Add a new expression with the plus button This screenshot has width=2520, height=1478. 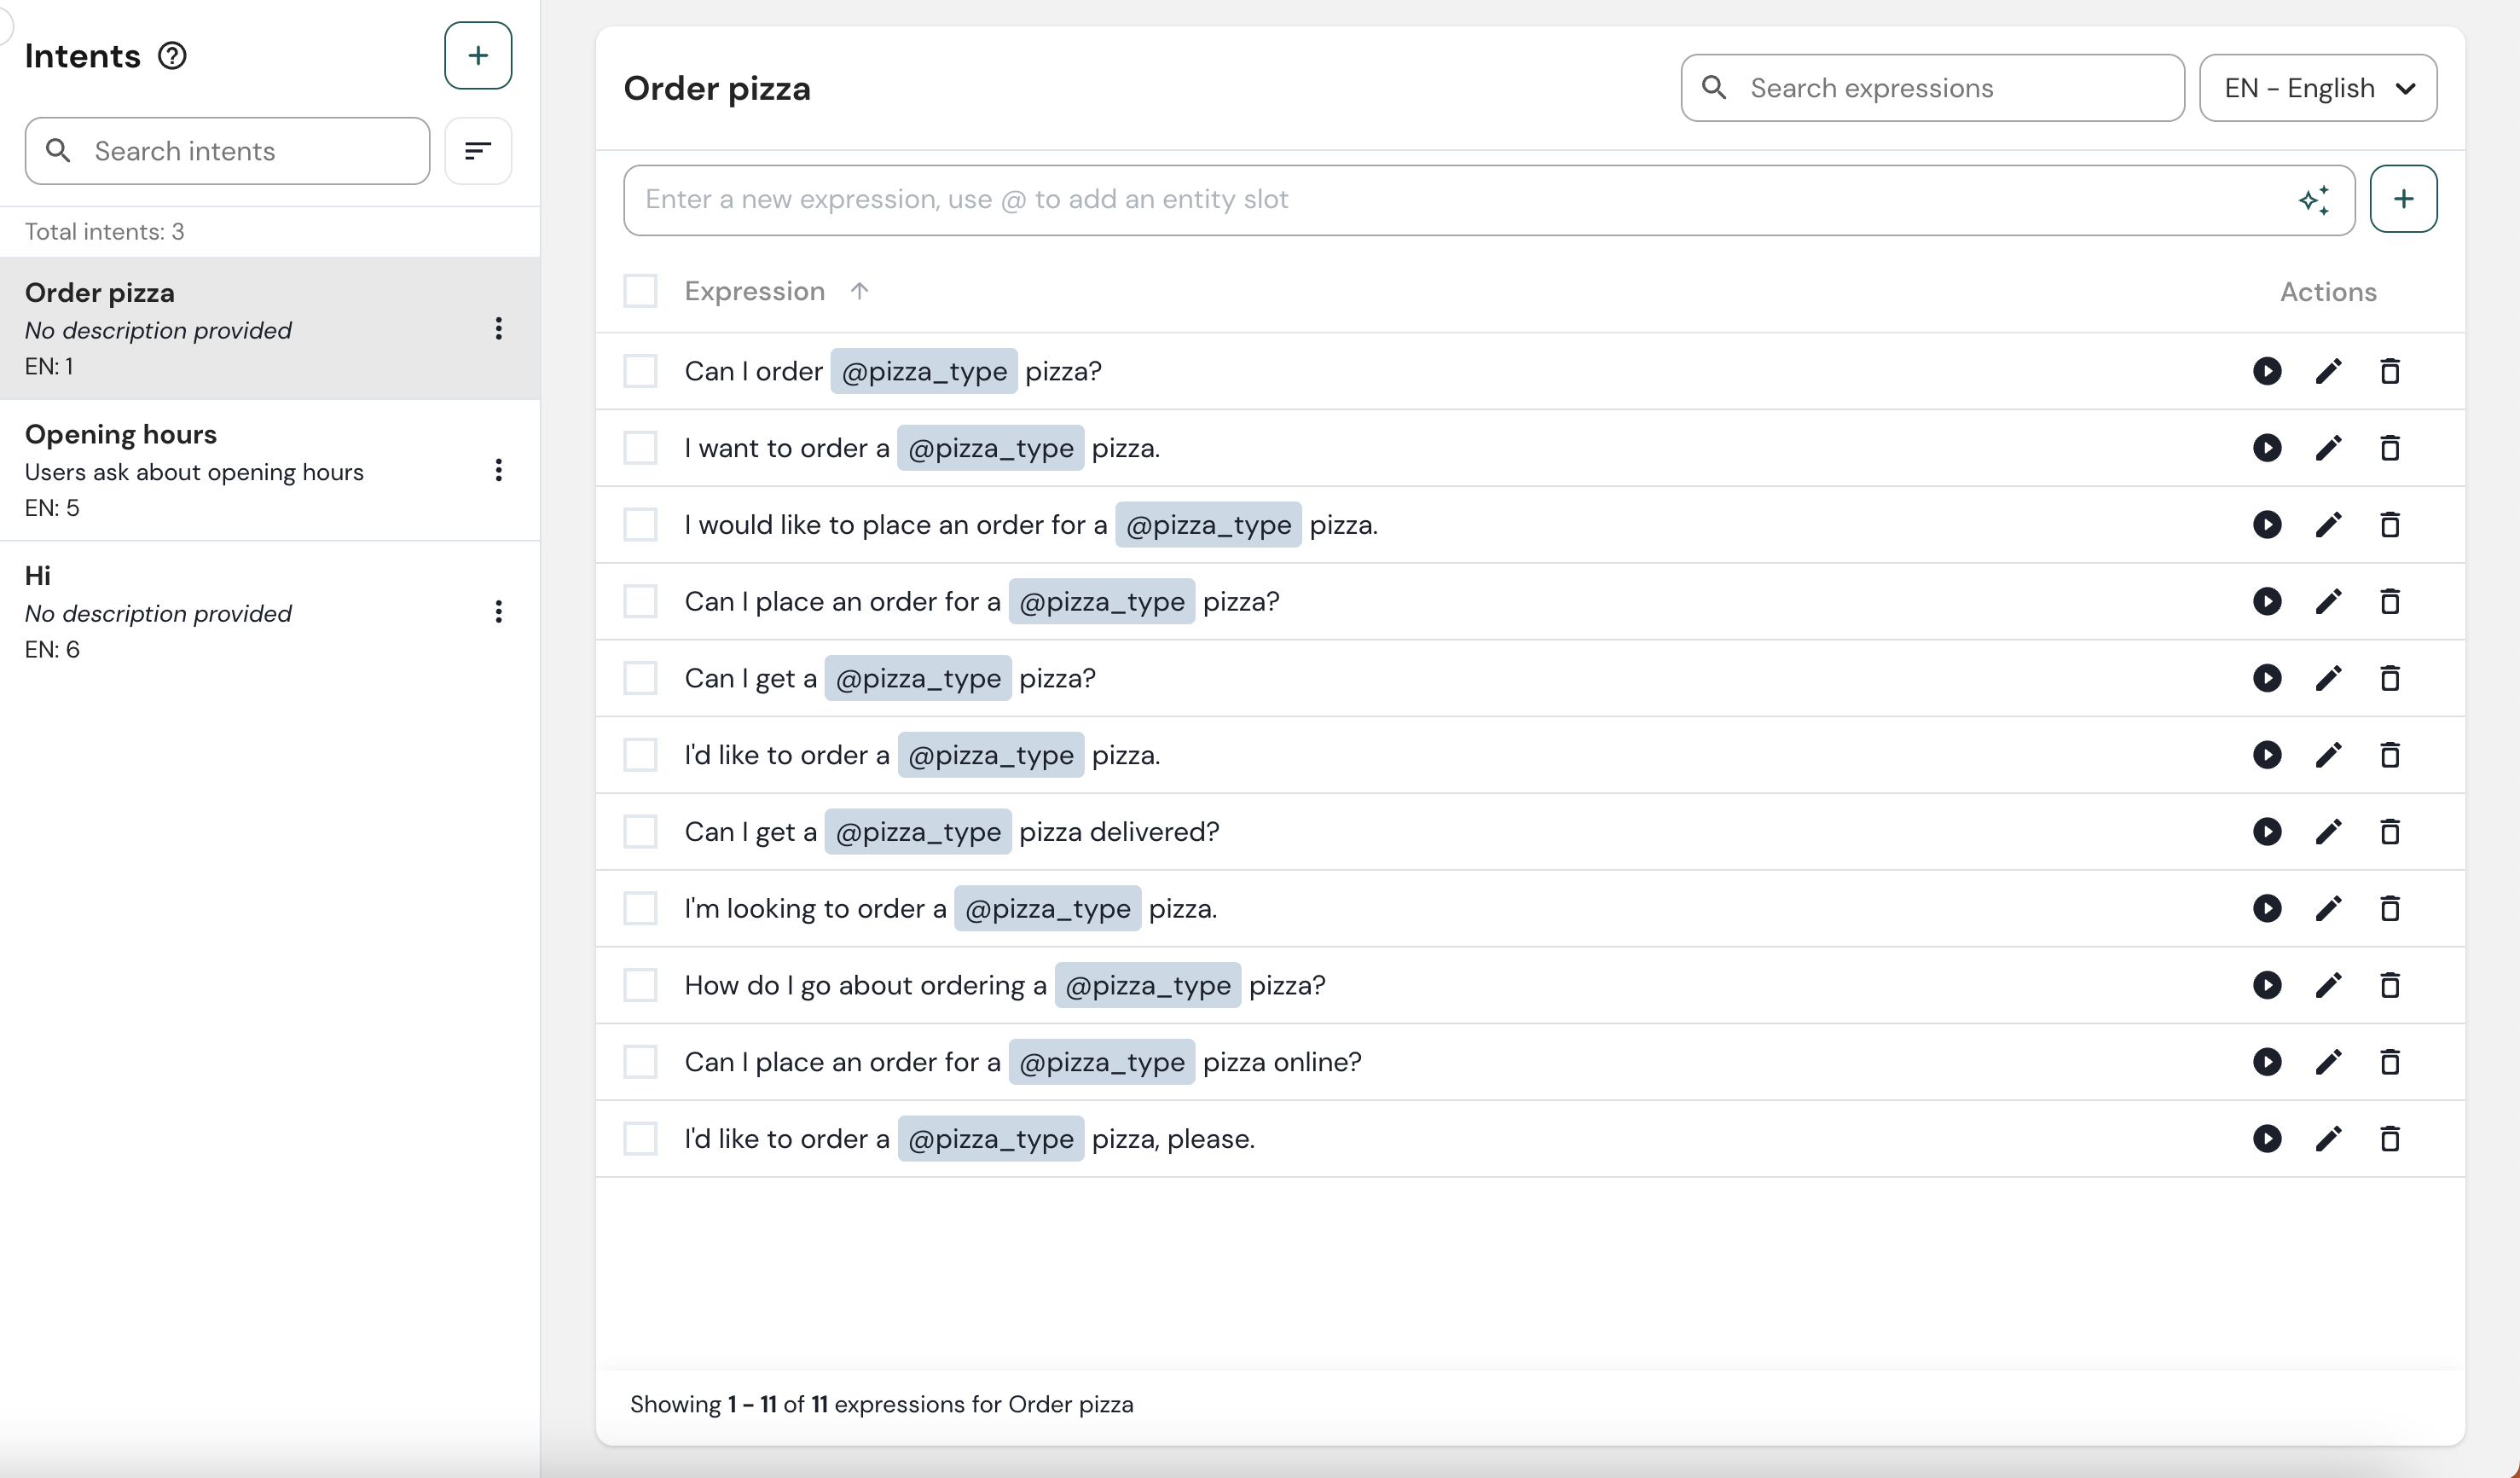coord(2404,199)
